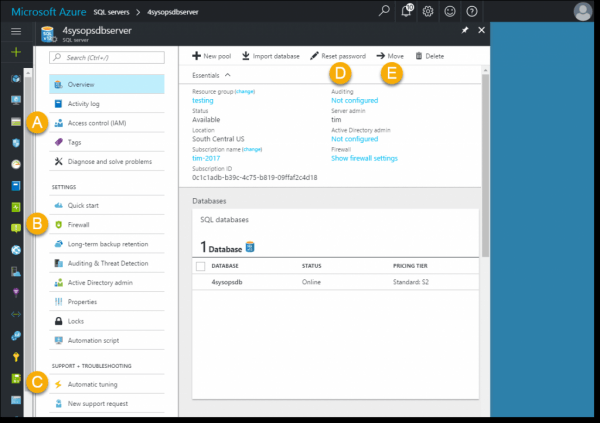
Task: Click the DATABASE column header
Action: click(x=225, y=266)
